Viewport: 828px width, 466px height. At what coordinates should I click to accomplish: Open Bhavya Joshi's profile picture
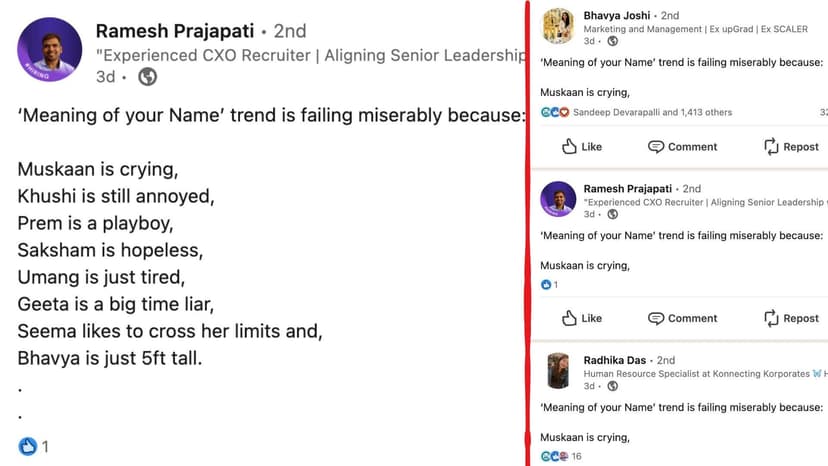[558, 27]
